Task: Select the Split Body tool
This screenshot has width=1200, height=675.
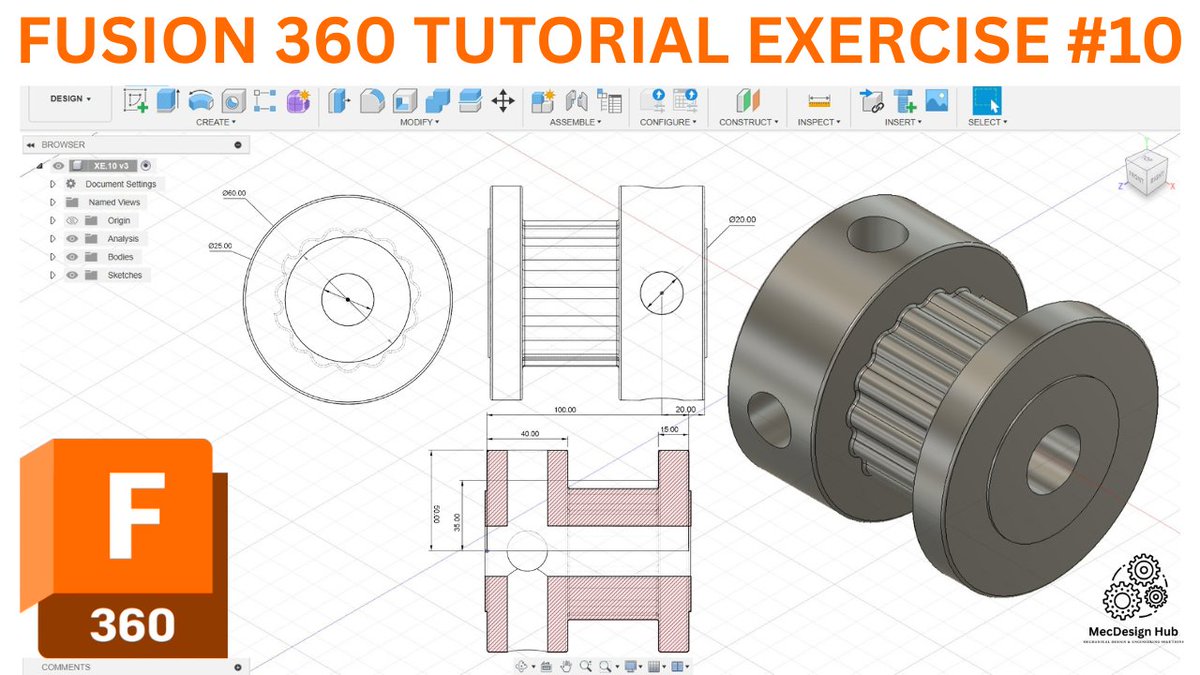Action: click(x=470, y=100)
